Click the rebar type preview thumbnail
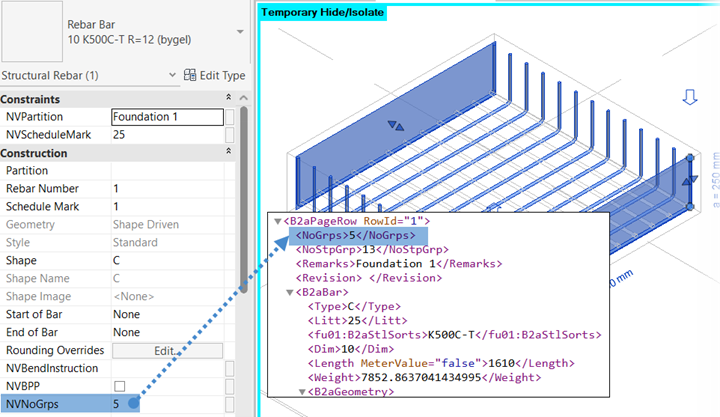The height and width of the screenshot is (417, 720). coord(30,31)
